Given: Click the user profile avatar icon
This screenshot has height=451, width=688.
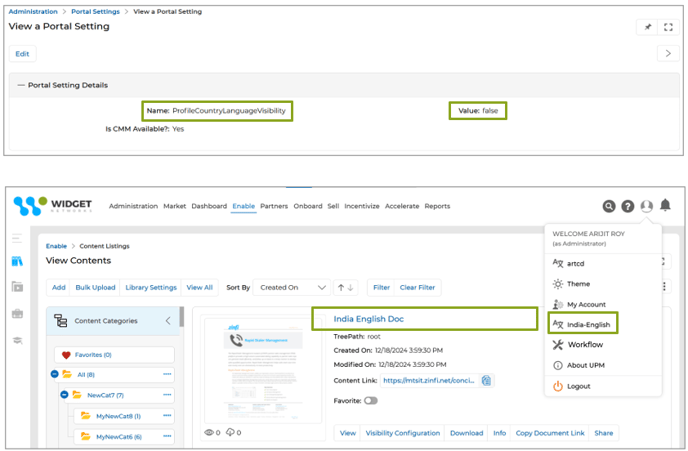Looking at the screenshot, I should pyautogui.click(x=646, y=206).
